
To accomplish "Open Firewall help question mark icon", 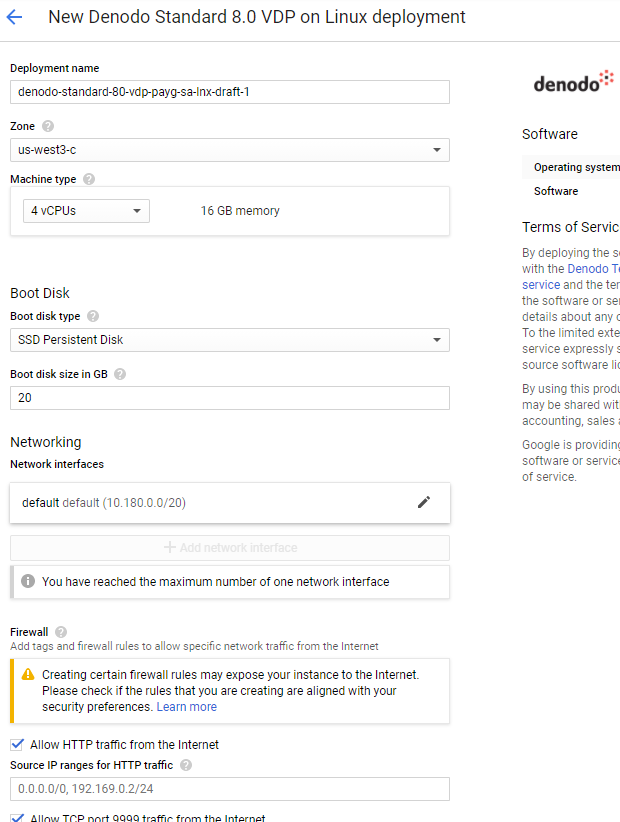I will point(61,632).
